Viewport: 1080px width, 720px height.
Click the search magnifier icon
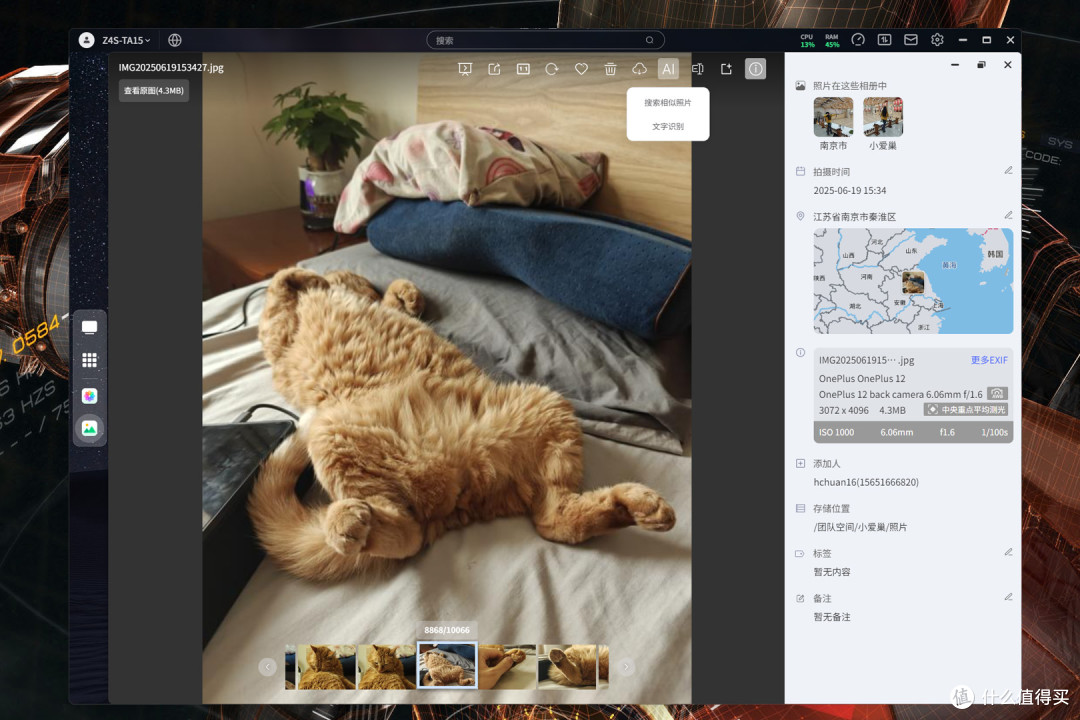[x=650, y=40]
